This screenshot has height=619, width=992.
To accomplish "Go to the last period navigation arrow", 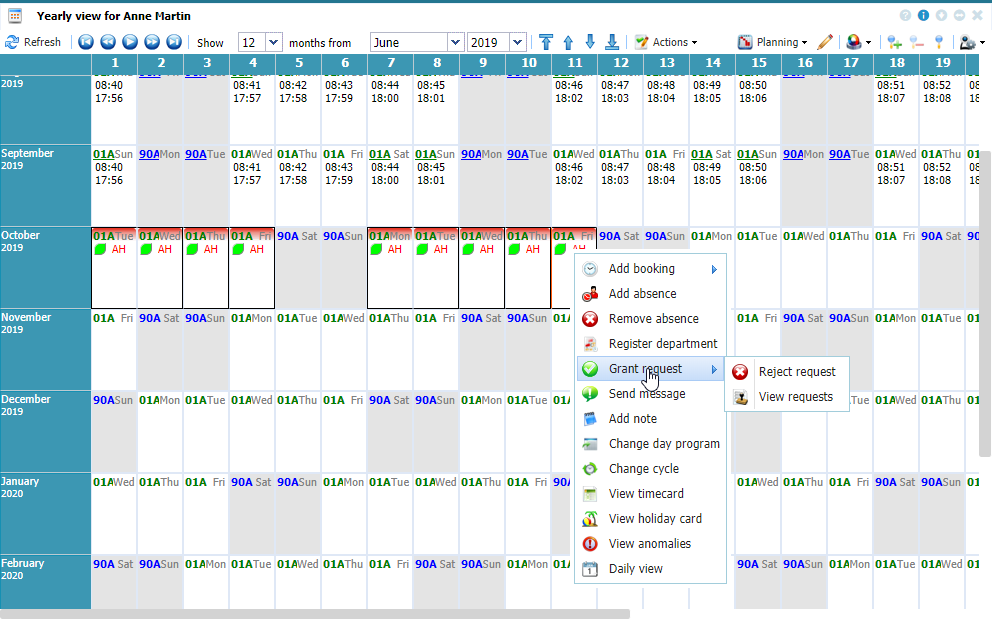I will tap(174, 42).
